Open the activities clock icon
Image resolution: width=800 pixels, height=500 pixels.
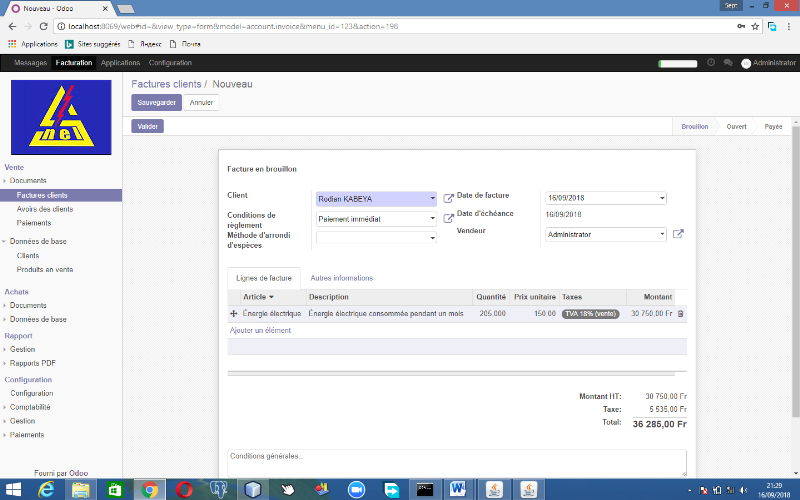click(711, 63)
